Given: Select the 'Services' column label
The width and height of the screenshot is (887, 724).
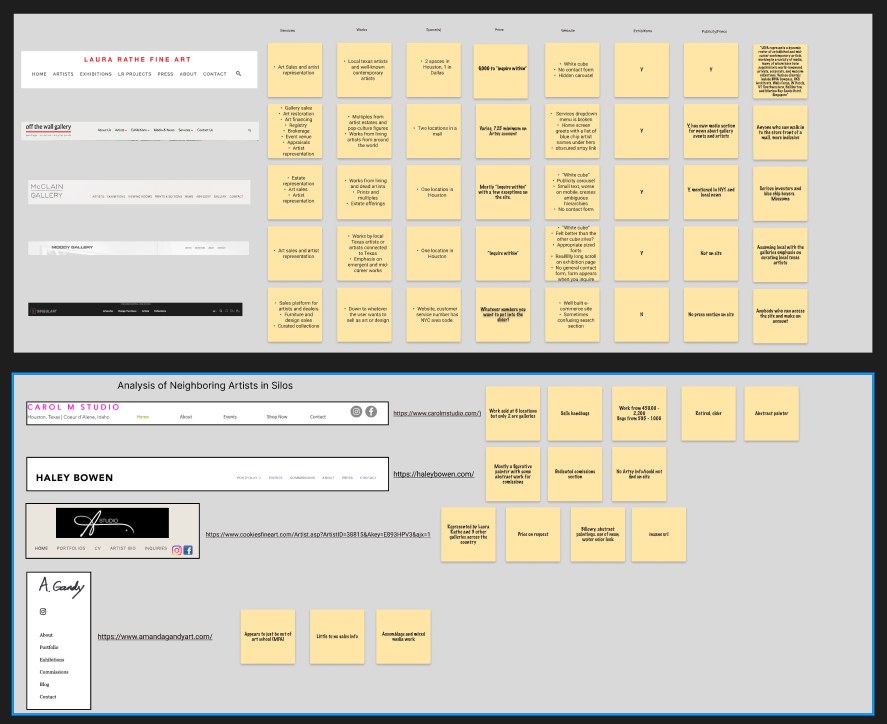Looking at the screenshot, I should point(287,31).
